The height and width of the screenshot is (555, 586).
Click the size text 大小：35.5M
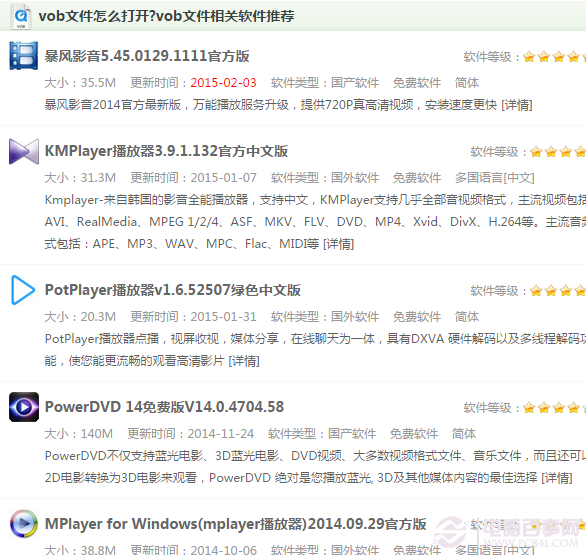pos(80,83)
